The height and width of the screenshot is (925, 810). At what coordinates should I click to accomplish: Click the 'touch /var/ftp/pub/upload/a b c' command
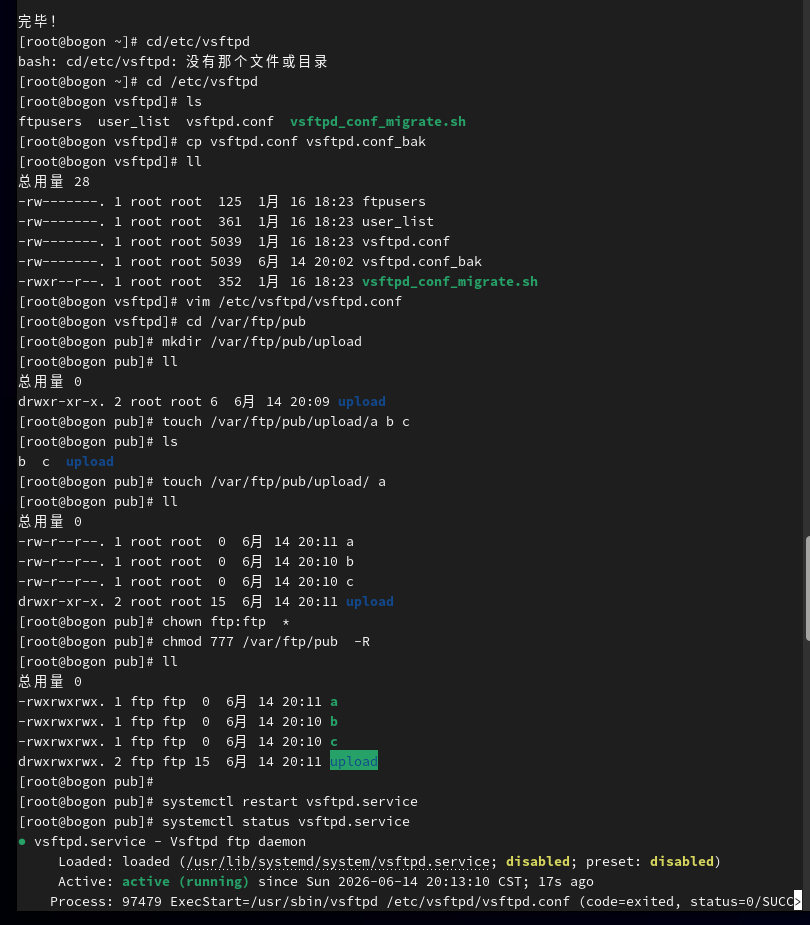click(x=286, y=422)
